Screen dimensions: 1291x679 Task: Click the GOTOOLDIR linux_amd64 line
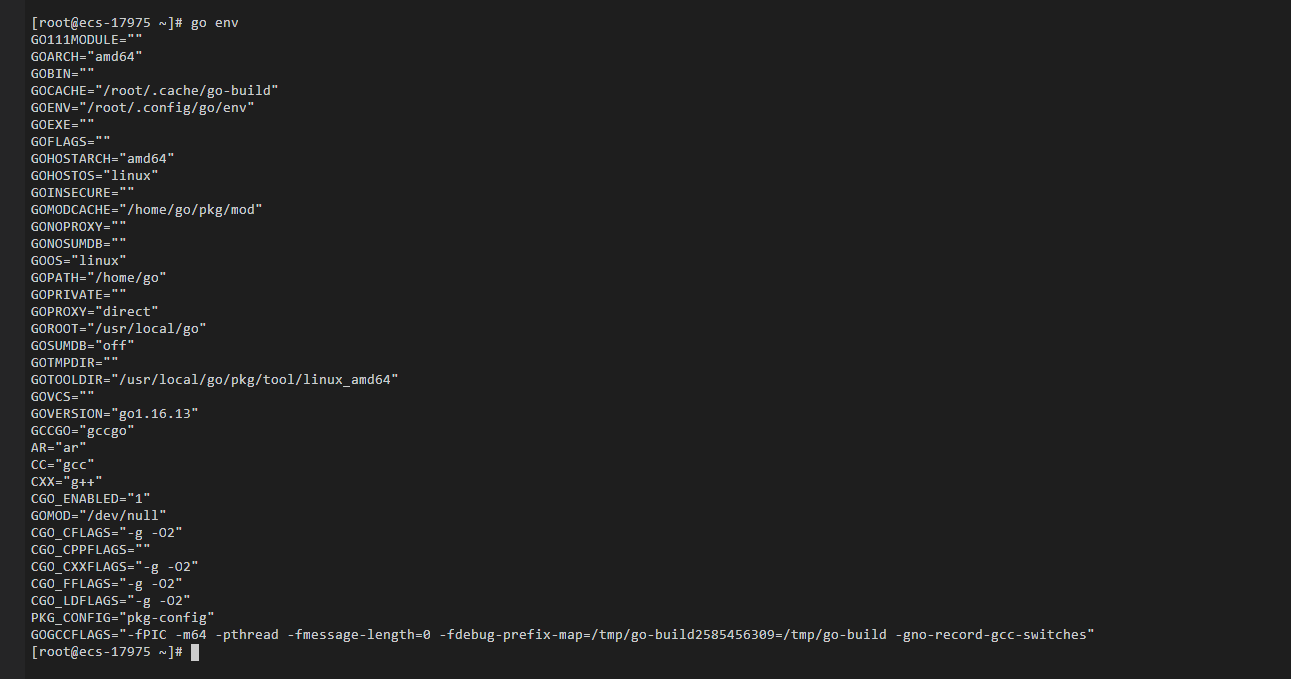point(215,379)
